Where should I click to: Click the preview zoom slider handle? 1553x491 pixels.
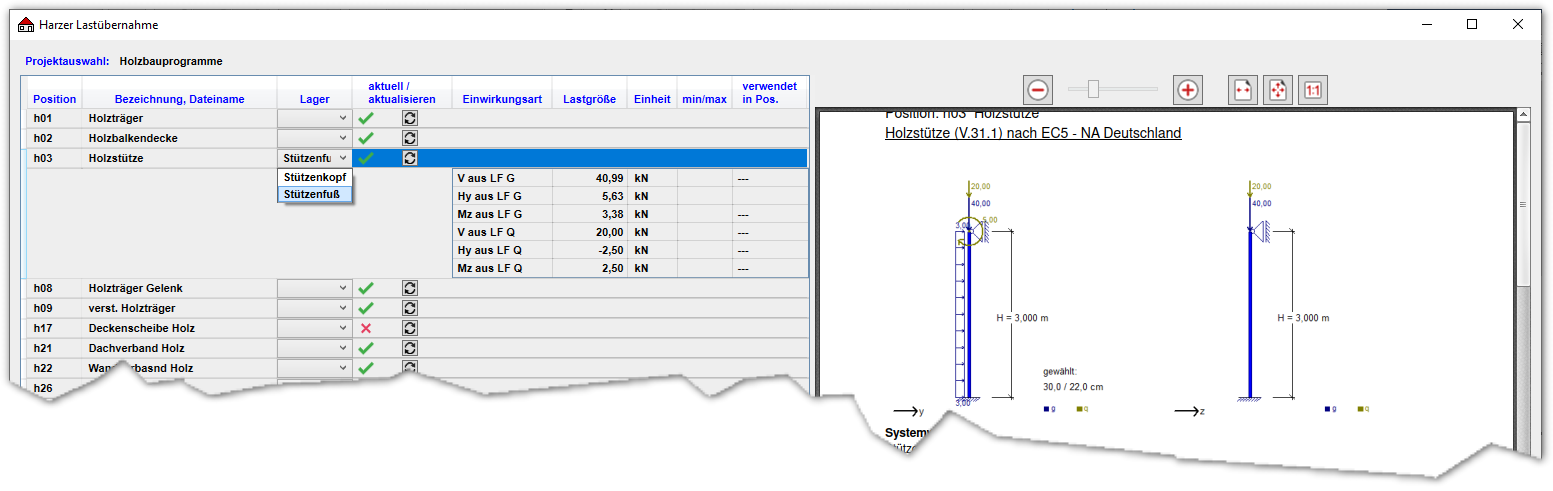pyautogui.click(x=1094, y=90)
